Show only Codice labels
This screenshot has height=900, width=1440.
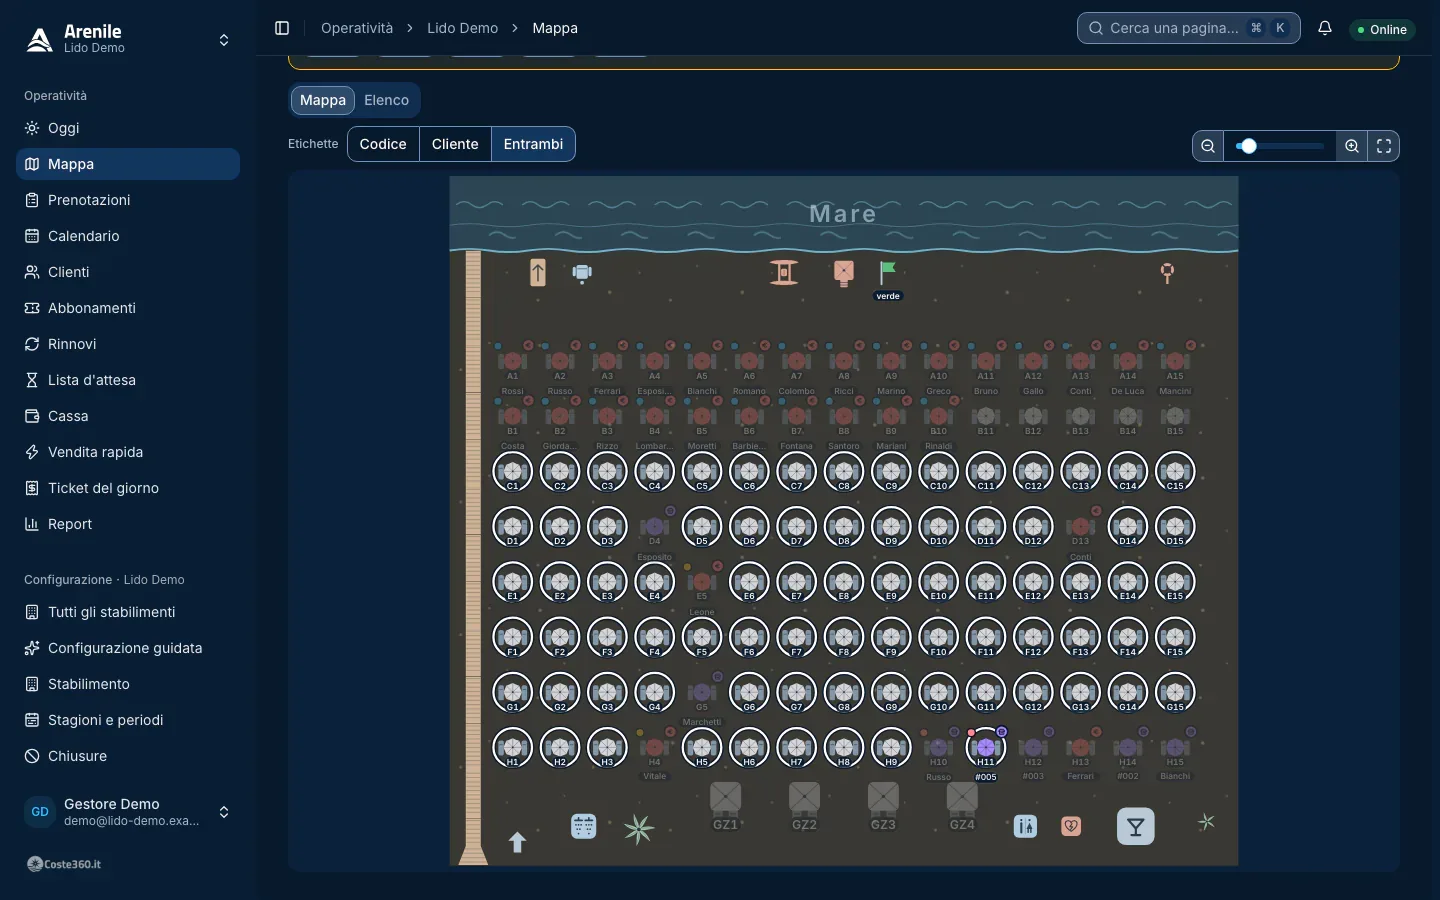pos(383,144)
